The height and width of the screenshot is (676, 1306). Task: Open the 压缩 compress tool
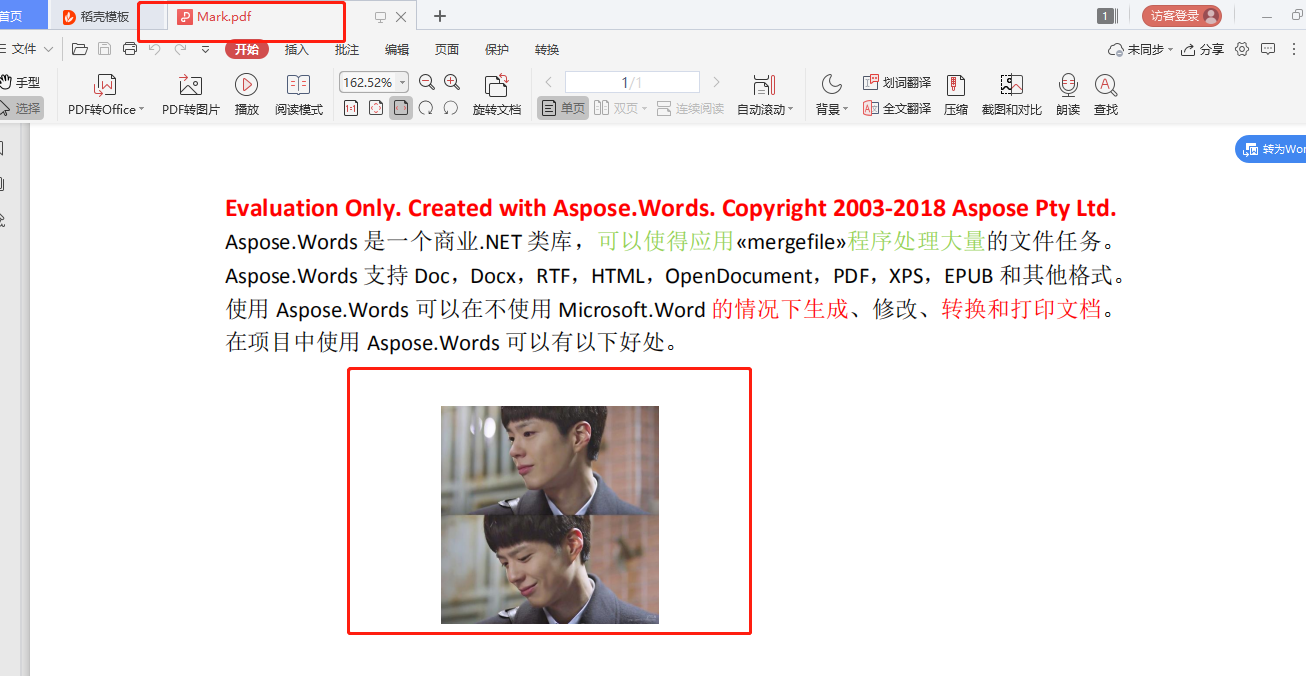(955, 95)
